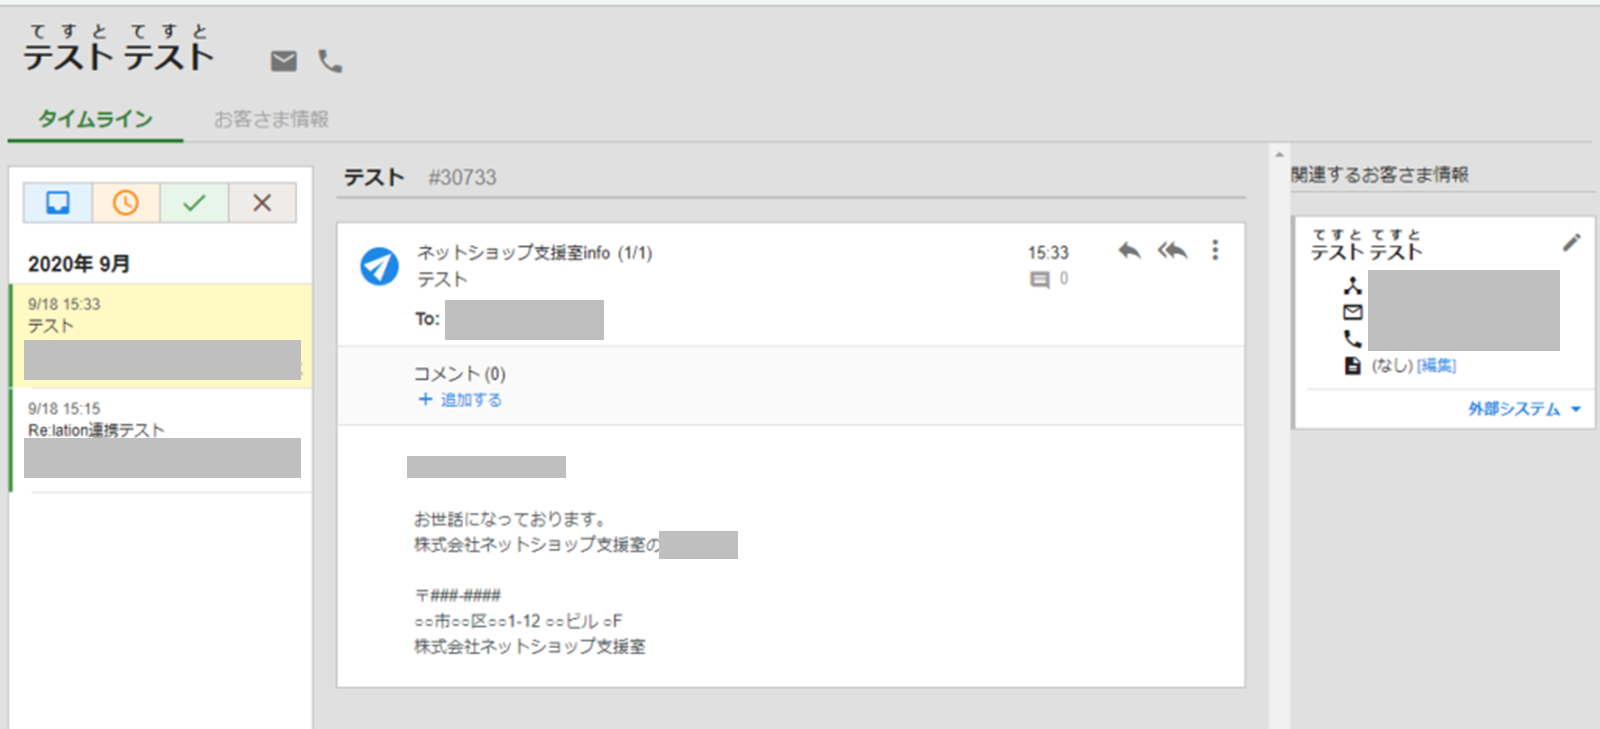The width and height of the screenshot is (1600, 729).
Task: Open the お客さま情報 tab
Action: click(271, 119)
